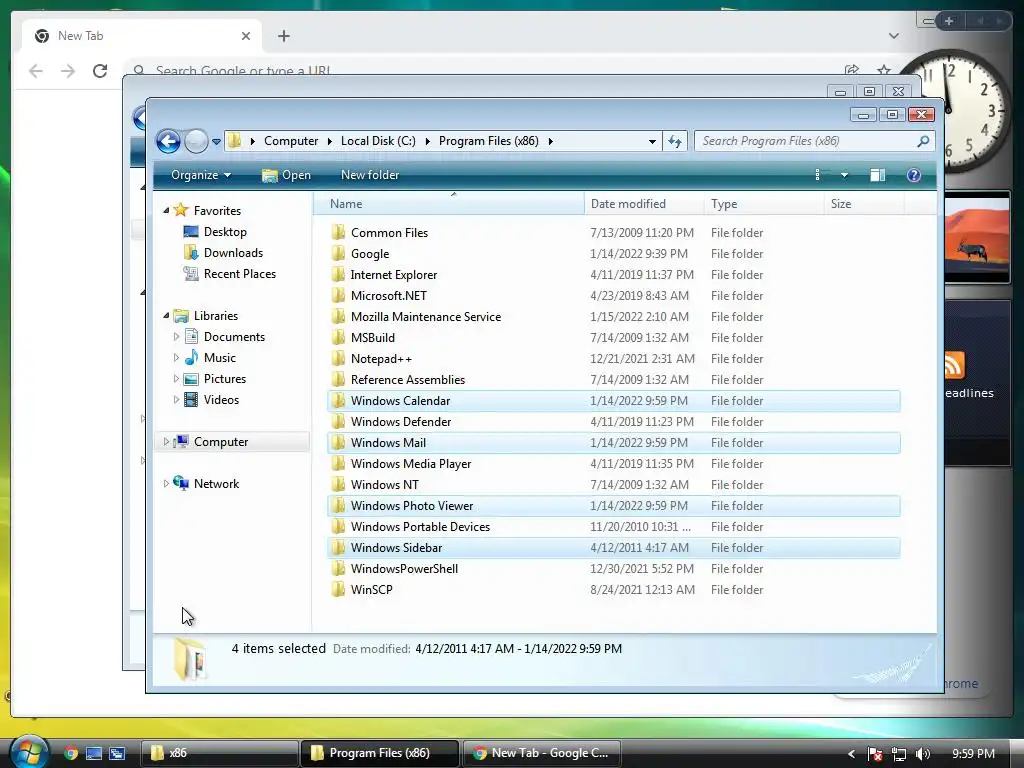This screenshot has height=768, width=1024.
Task: Bookmark this page with Chrome star icon
Action: [884, 70]
